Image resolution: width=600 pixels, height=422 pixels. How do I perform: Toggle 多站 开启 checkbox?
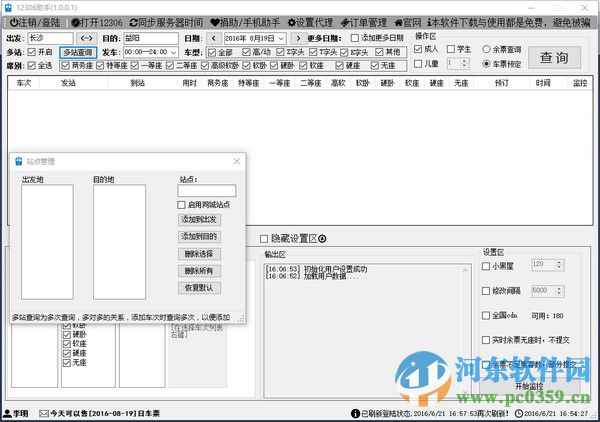tap(32, 52)
